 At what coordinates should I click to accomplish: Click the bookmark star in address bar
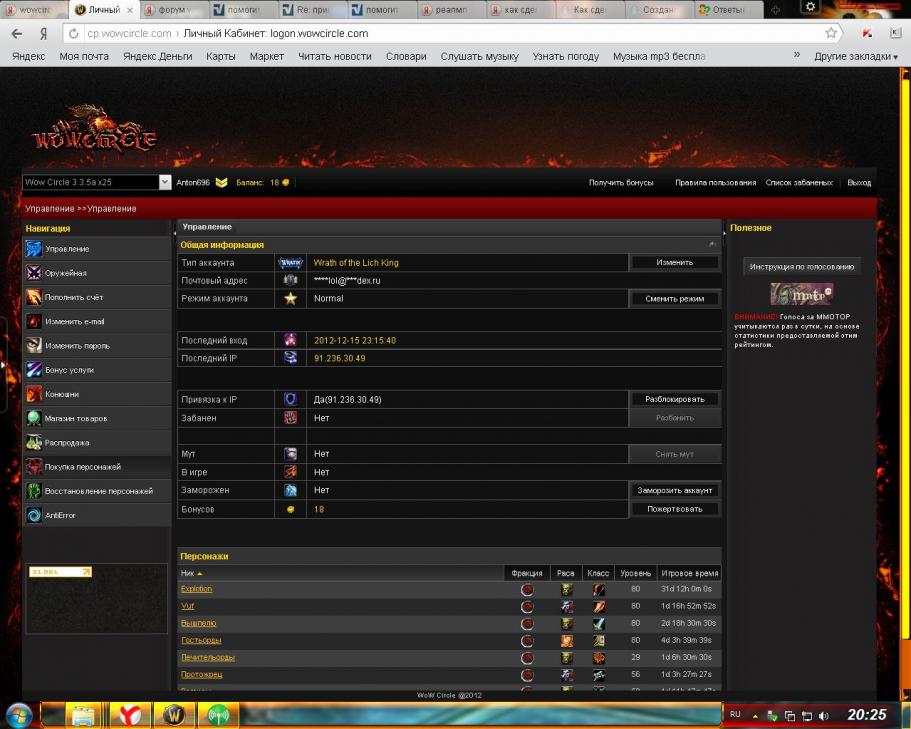coord(831,33)
